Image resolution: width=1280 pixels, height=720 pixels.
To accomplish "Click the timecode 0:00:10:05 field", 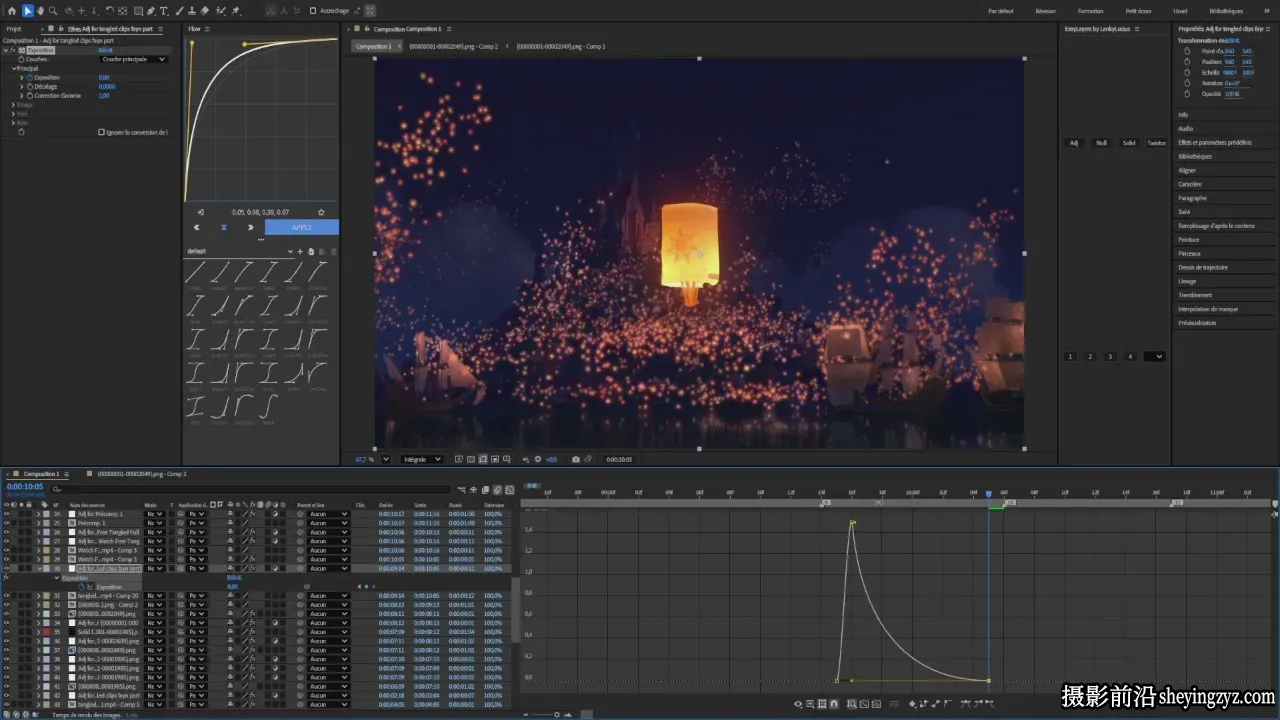I will click(x=25, y=487).
